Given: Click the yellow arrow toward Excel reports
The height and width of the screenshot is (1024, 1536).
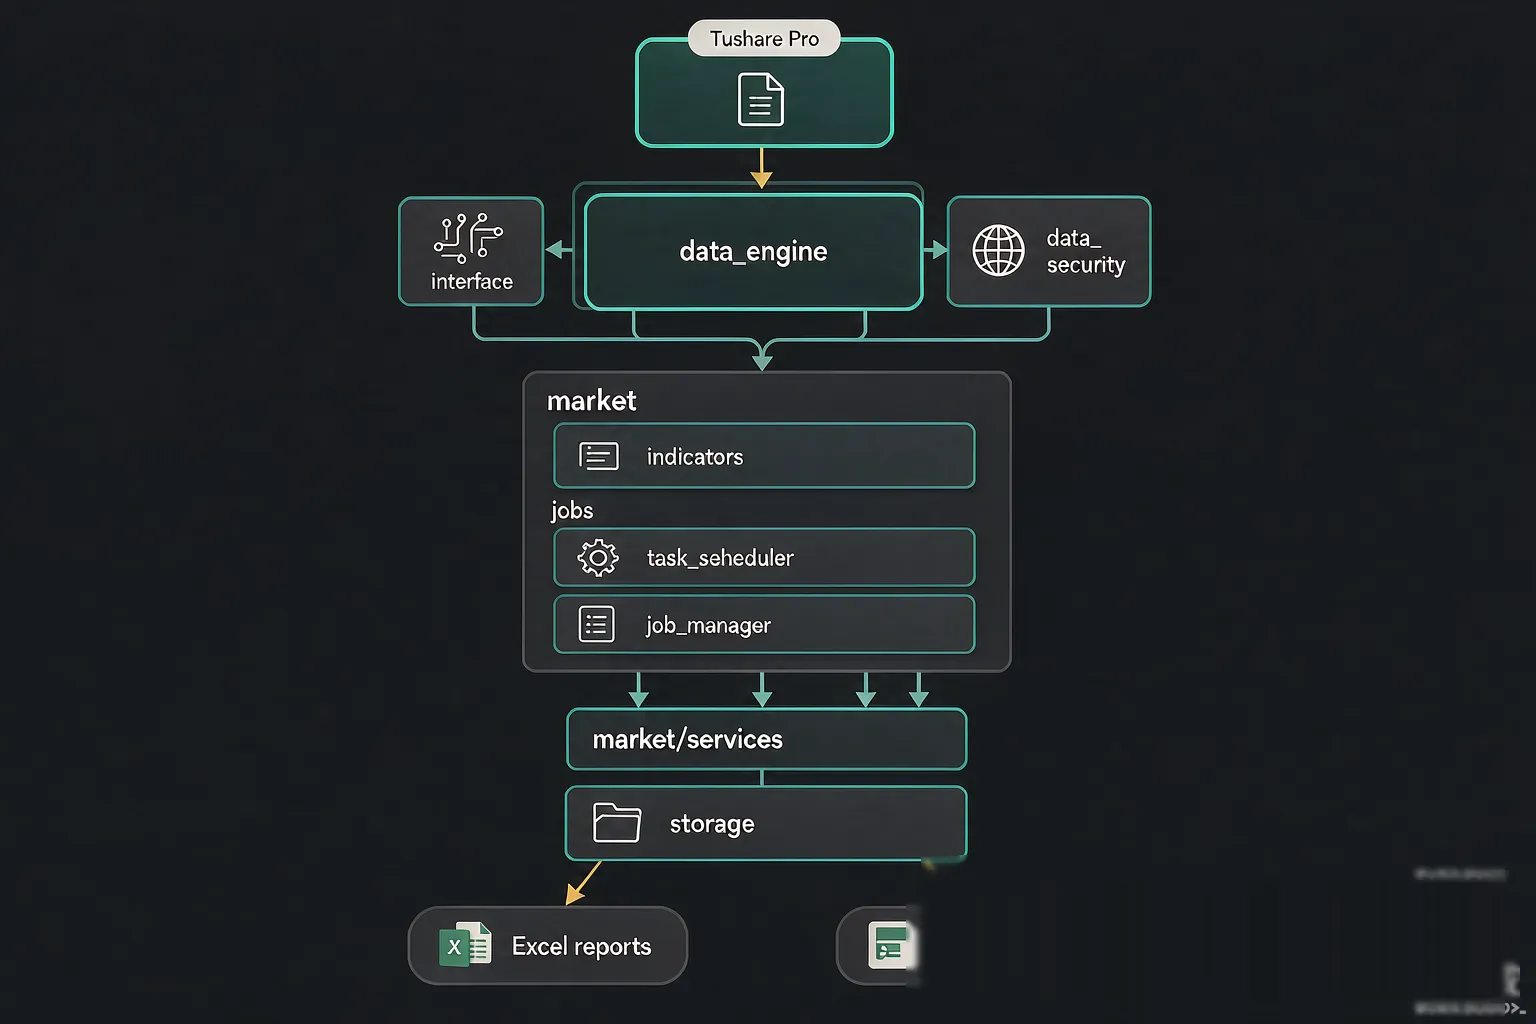Looking at the screenshot, I should (x=584, y=882).
